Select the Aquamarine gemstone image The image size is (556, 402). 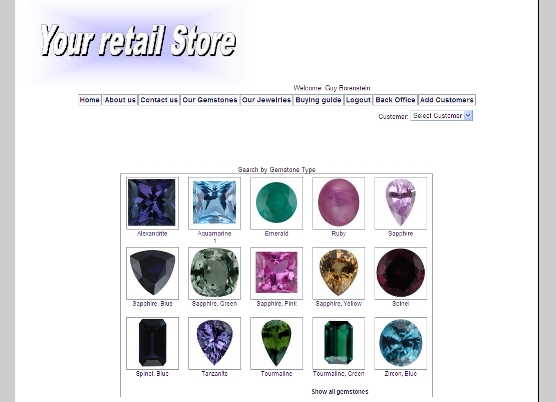click(214, 203)
